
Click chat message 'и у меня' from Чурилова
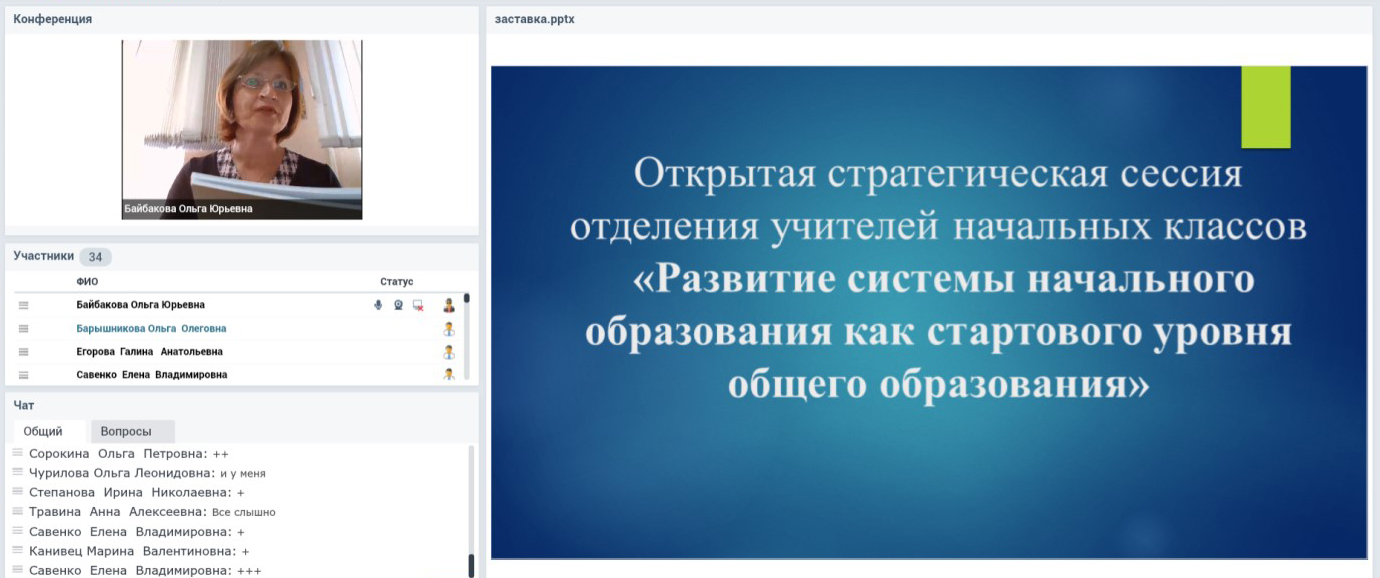tap(243, 473)
